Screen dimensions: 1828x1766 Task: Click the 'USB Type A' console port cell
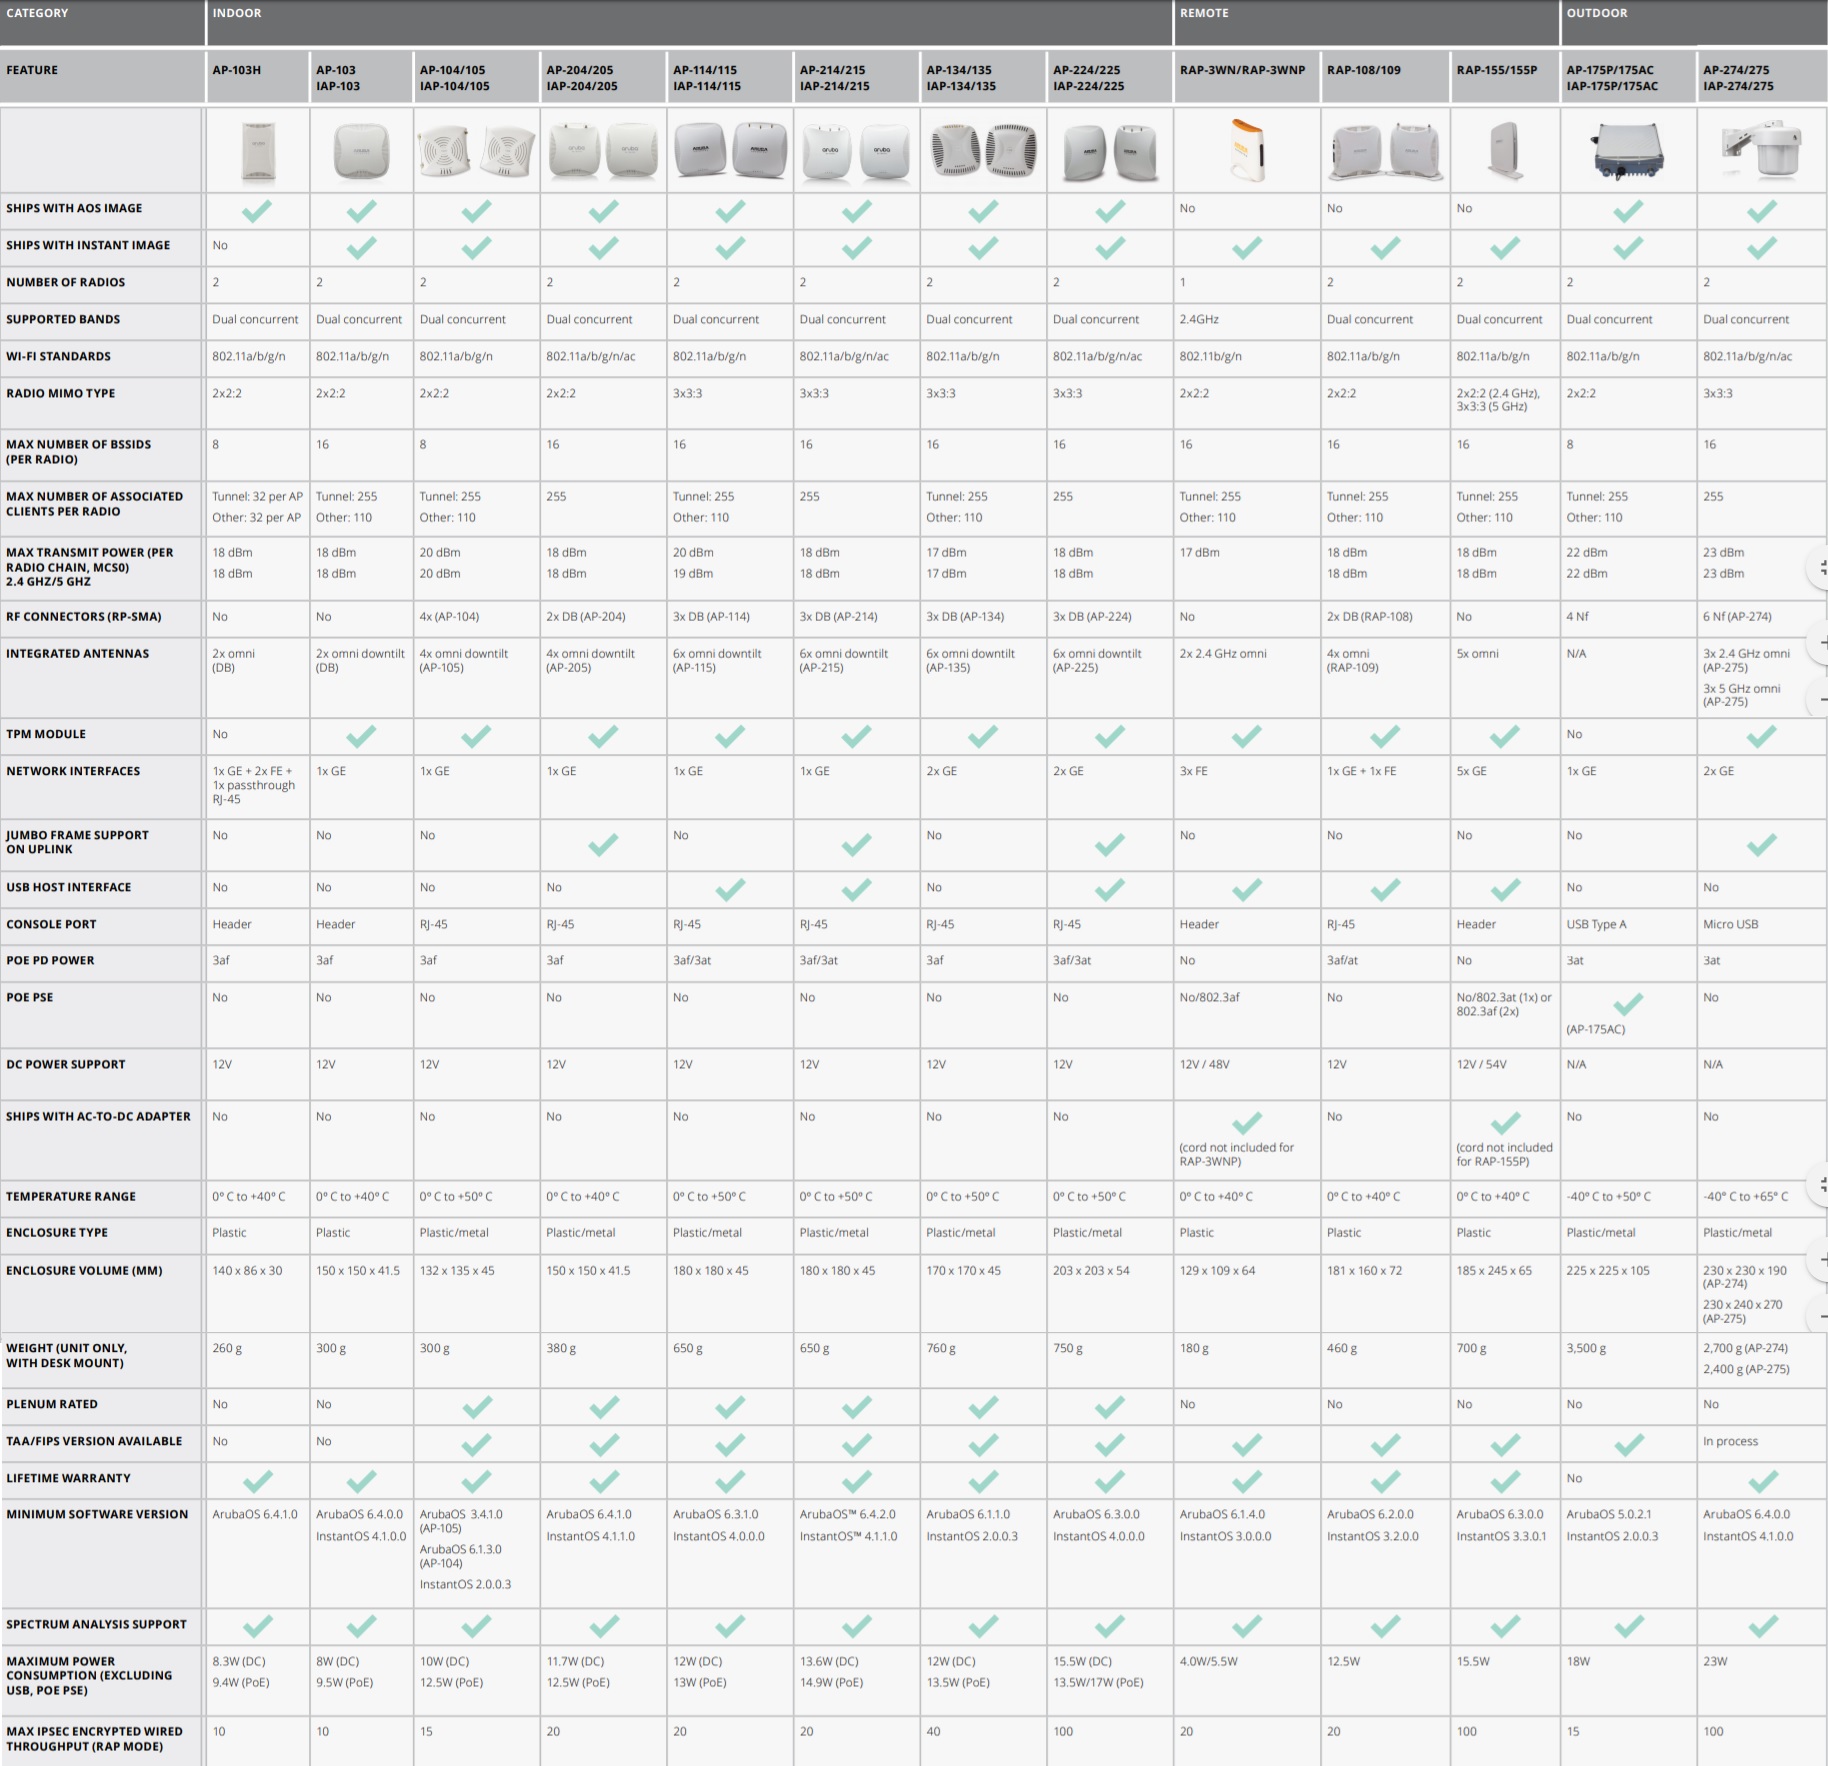1596,924
